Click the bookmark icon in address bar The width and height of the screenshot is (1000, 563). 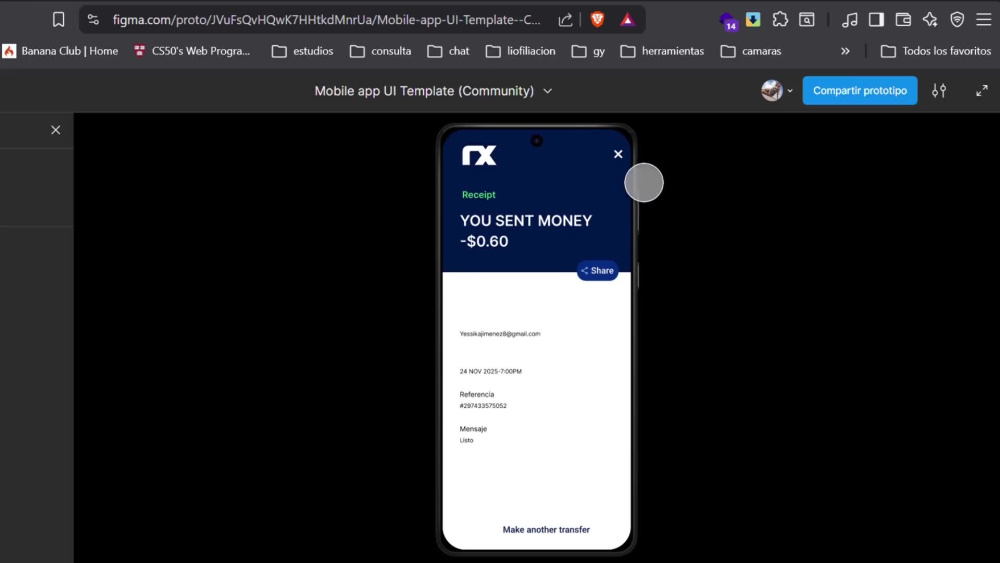(x=58, y=20)
